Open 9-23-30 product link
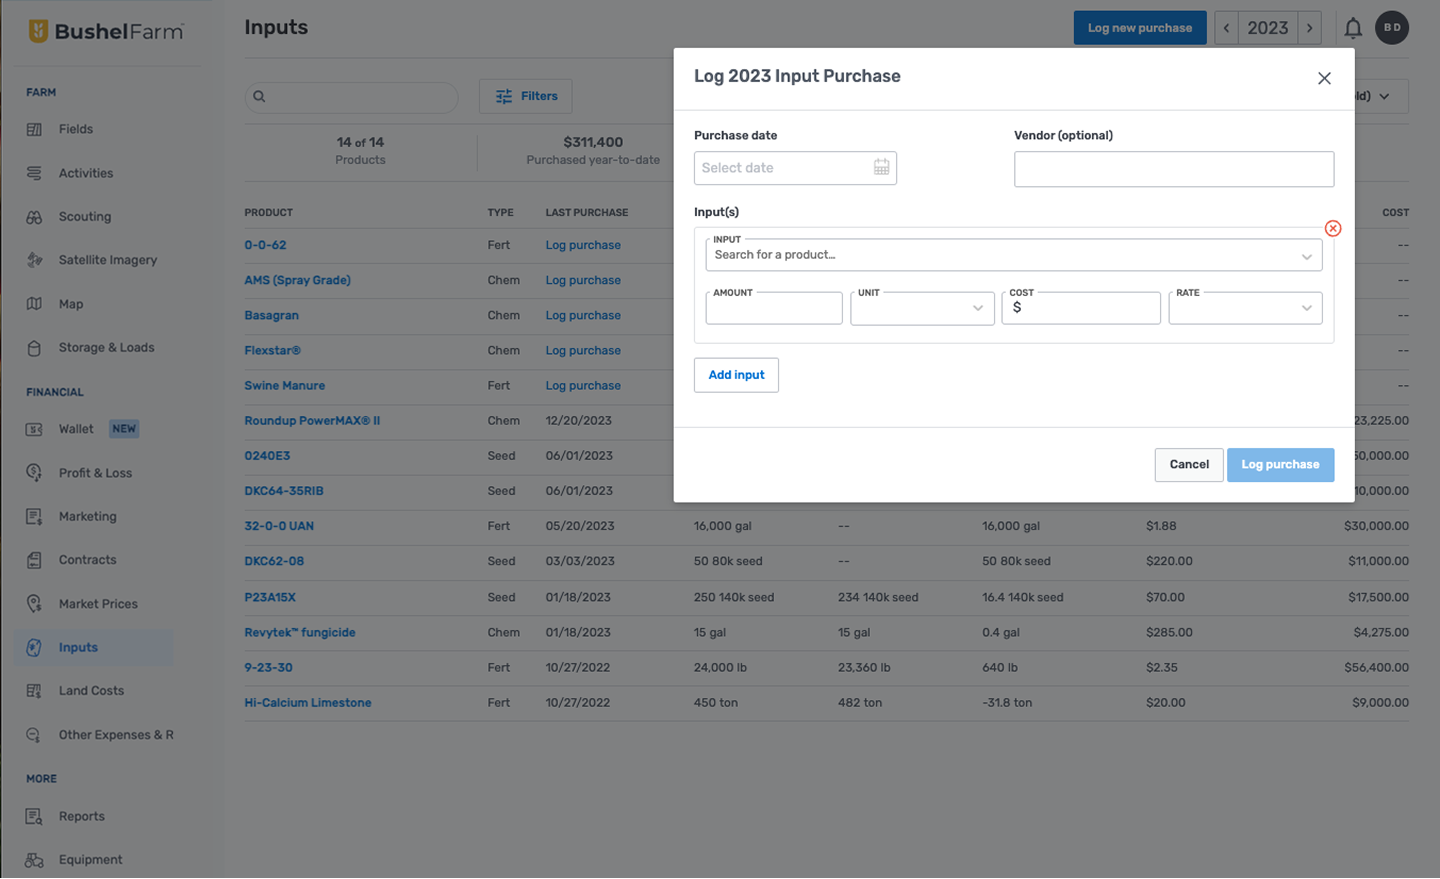 pyautogui.click(x=268, y=668)
